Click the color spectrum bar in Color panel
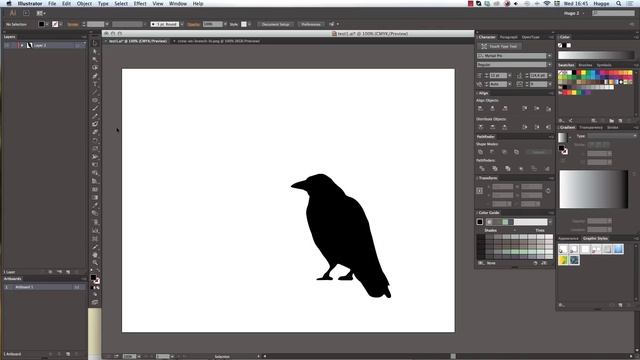The image size is (640, 360). 596,55
